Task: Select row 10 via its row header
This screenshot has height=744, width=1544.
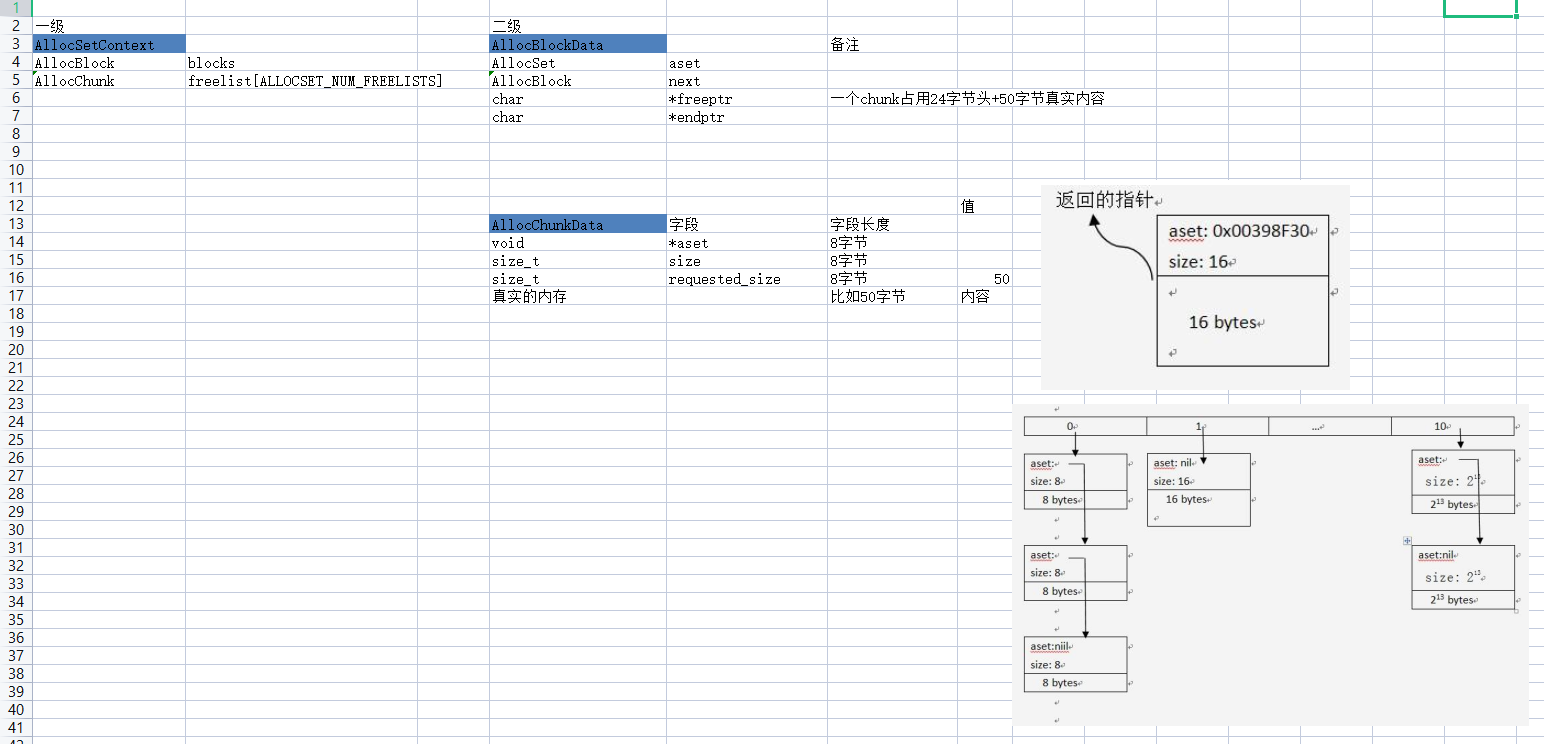Action: [x=16, y=170]
